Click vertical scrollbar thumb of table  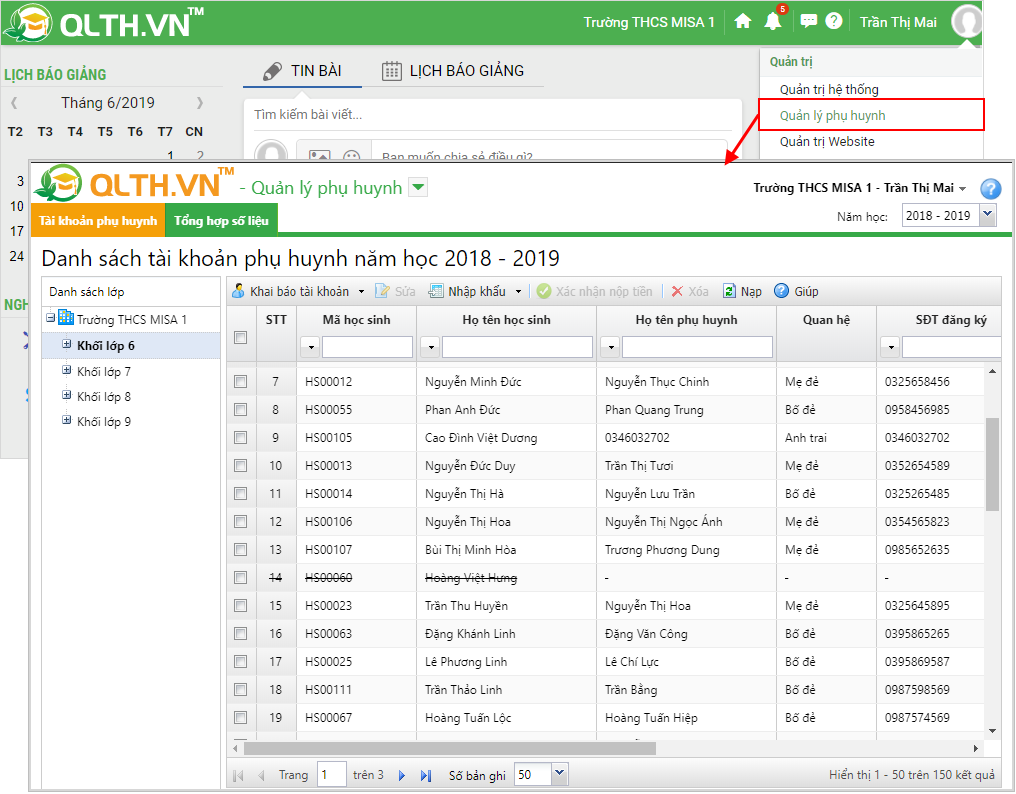click(x=992, y=464)
